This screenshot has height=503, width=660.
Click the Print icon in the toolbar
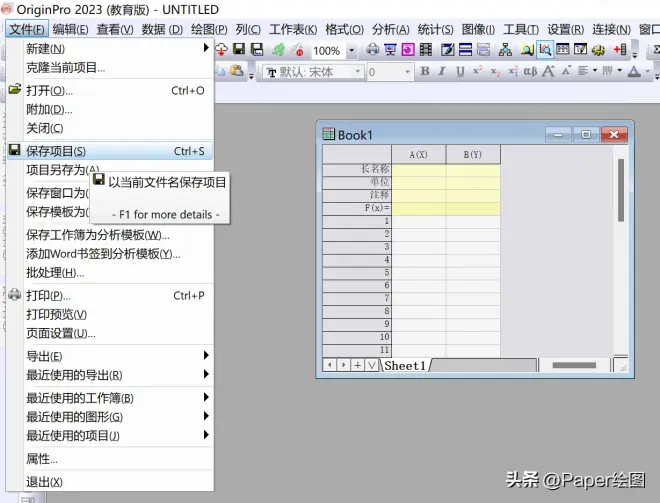click(372, 50)
